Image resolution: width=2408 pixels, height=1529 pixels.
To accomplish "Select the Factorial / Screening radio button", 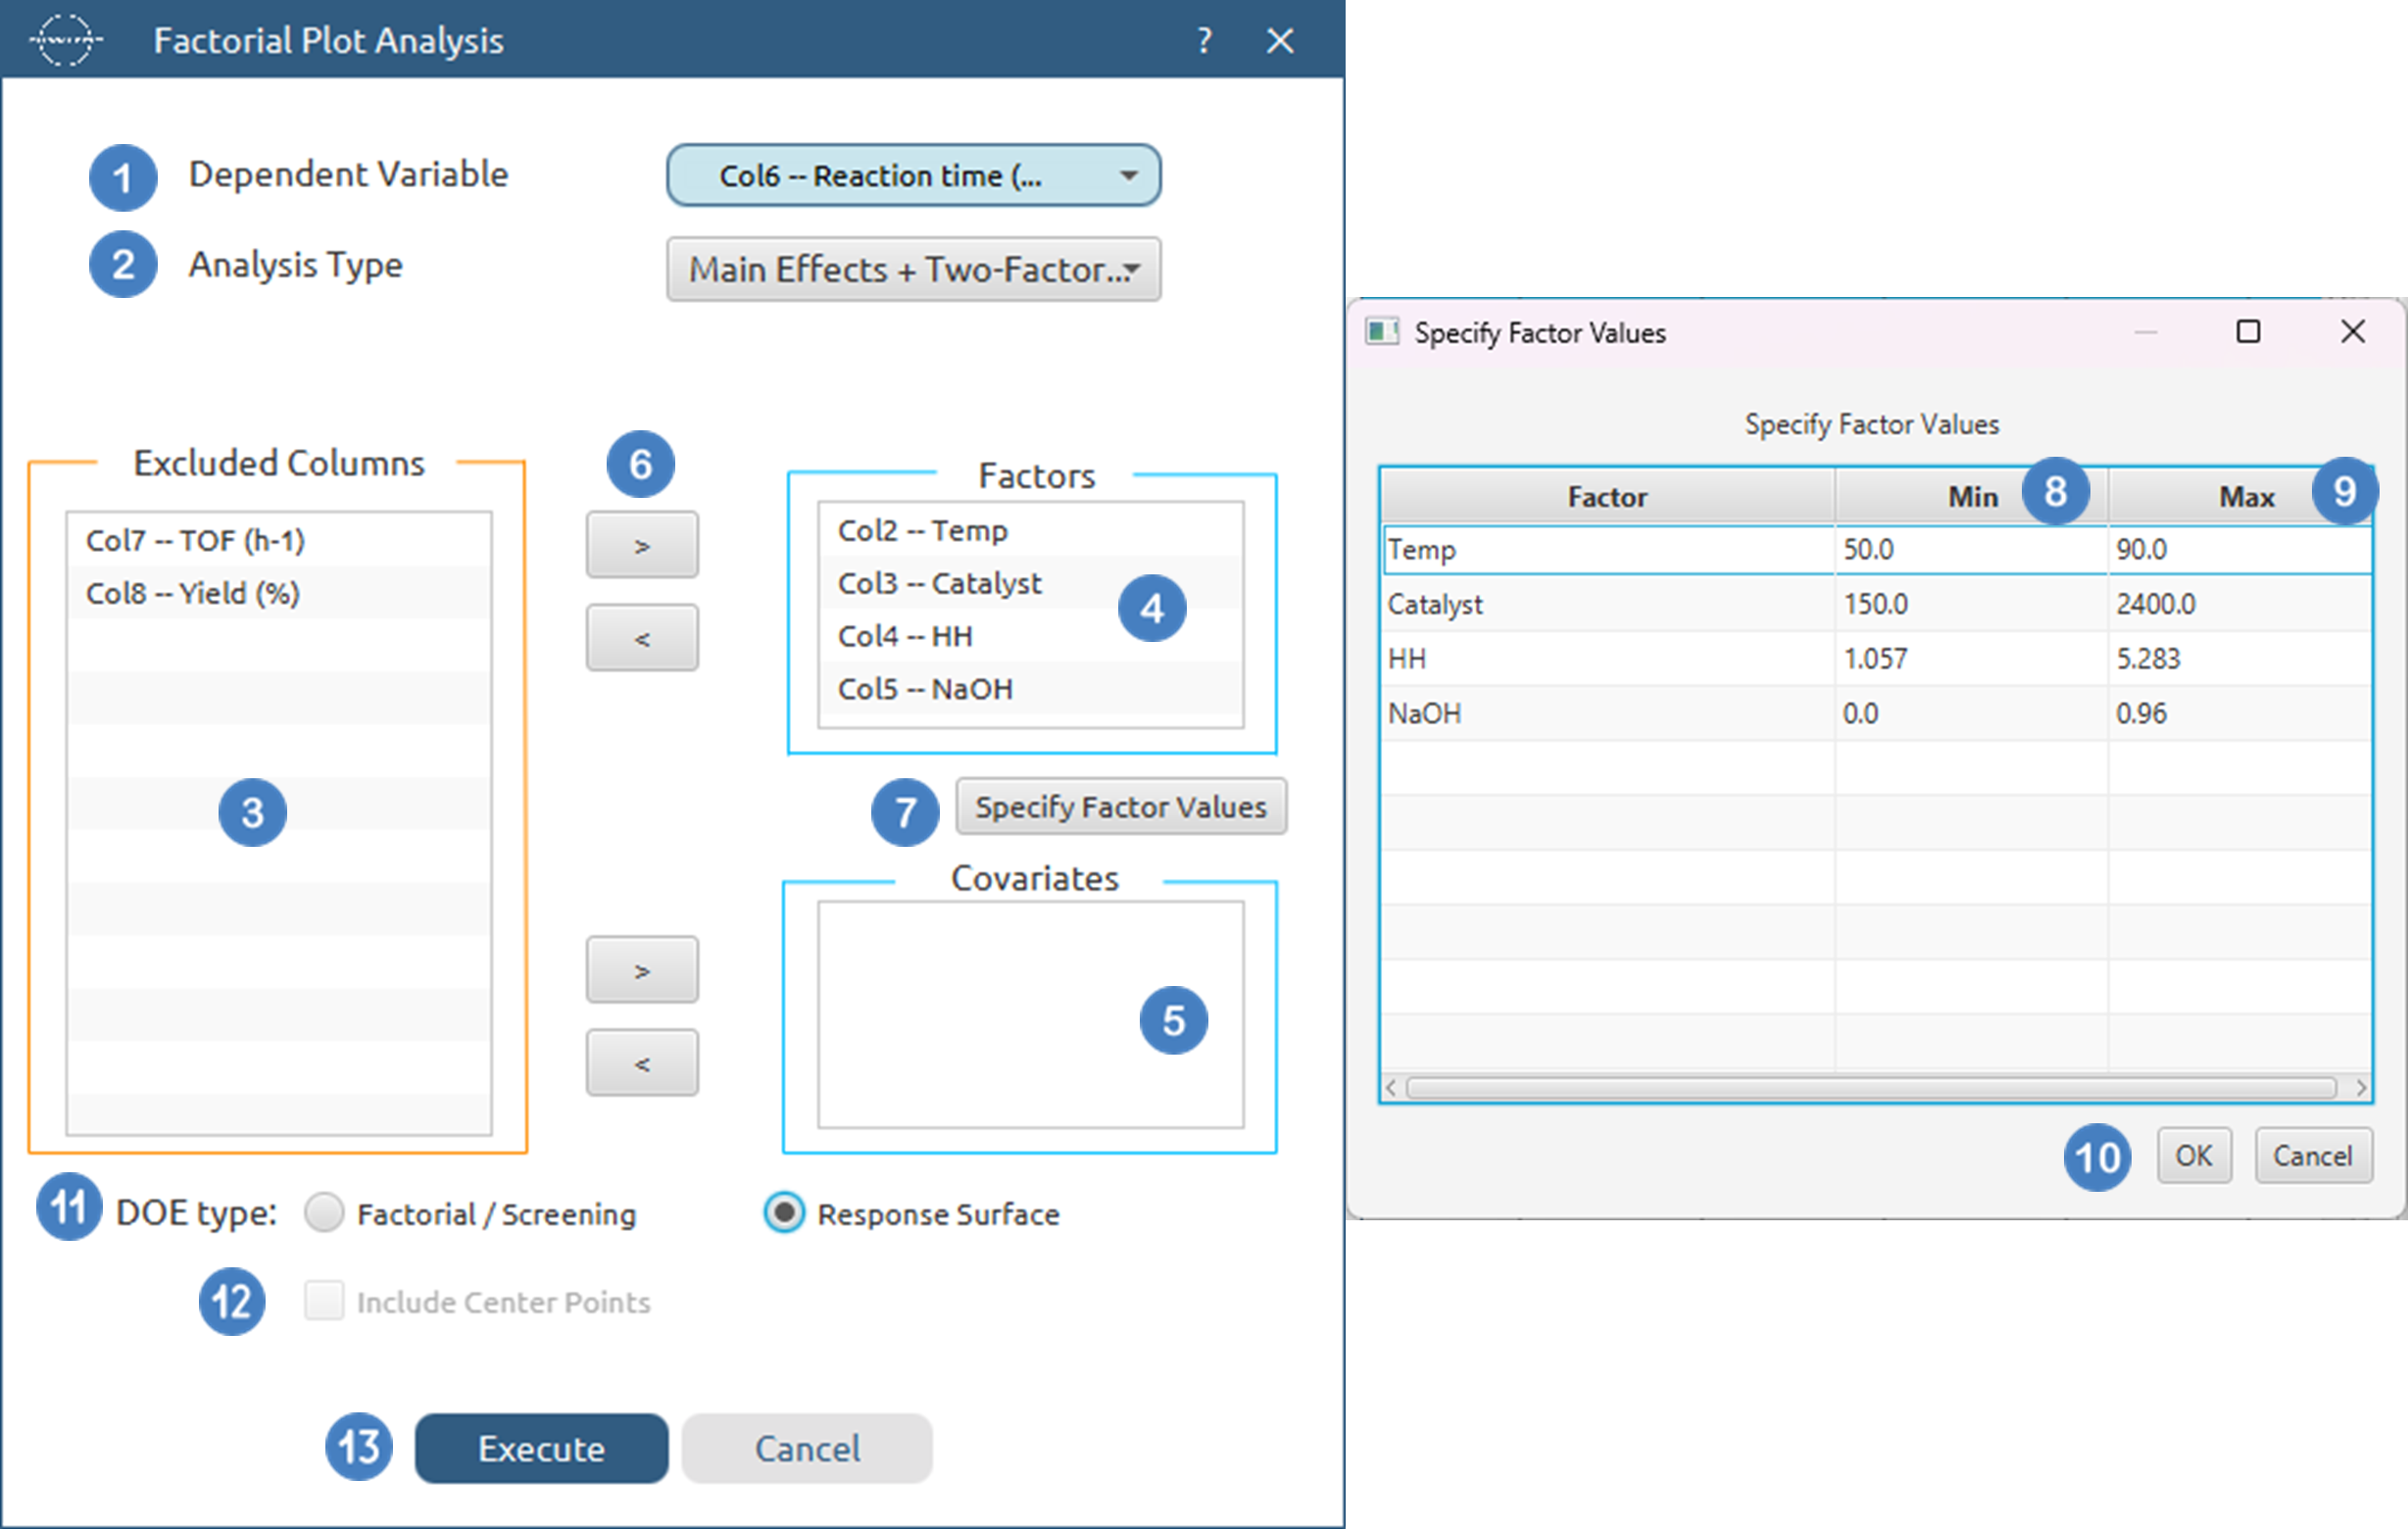I will pyautogui.click(x=324, y=1213).
